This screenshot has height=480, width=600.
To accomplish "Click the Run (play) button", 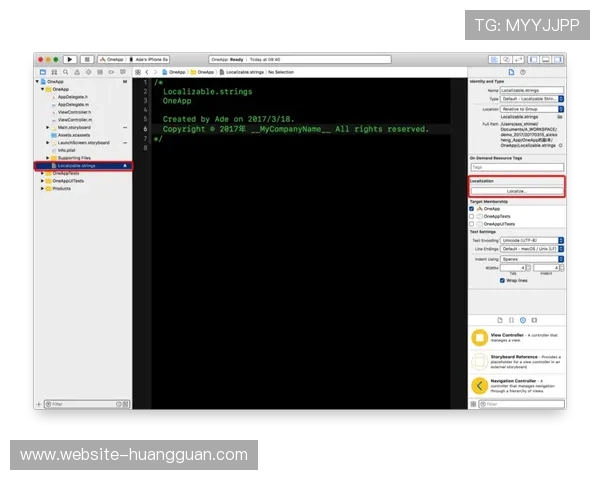I will pos(70,60).
